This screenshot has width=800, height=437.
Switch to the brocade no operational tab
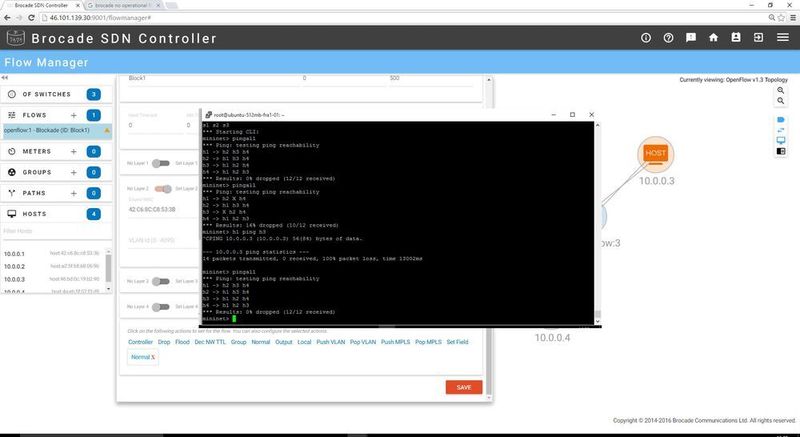tap(122, 5)
